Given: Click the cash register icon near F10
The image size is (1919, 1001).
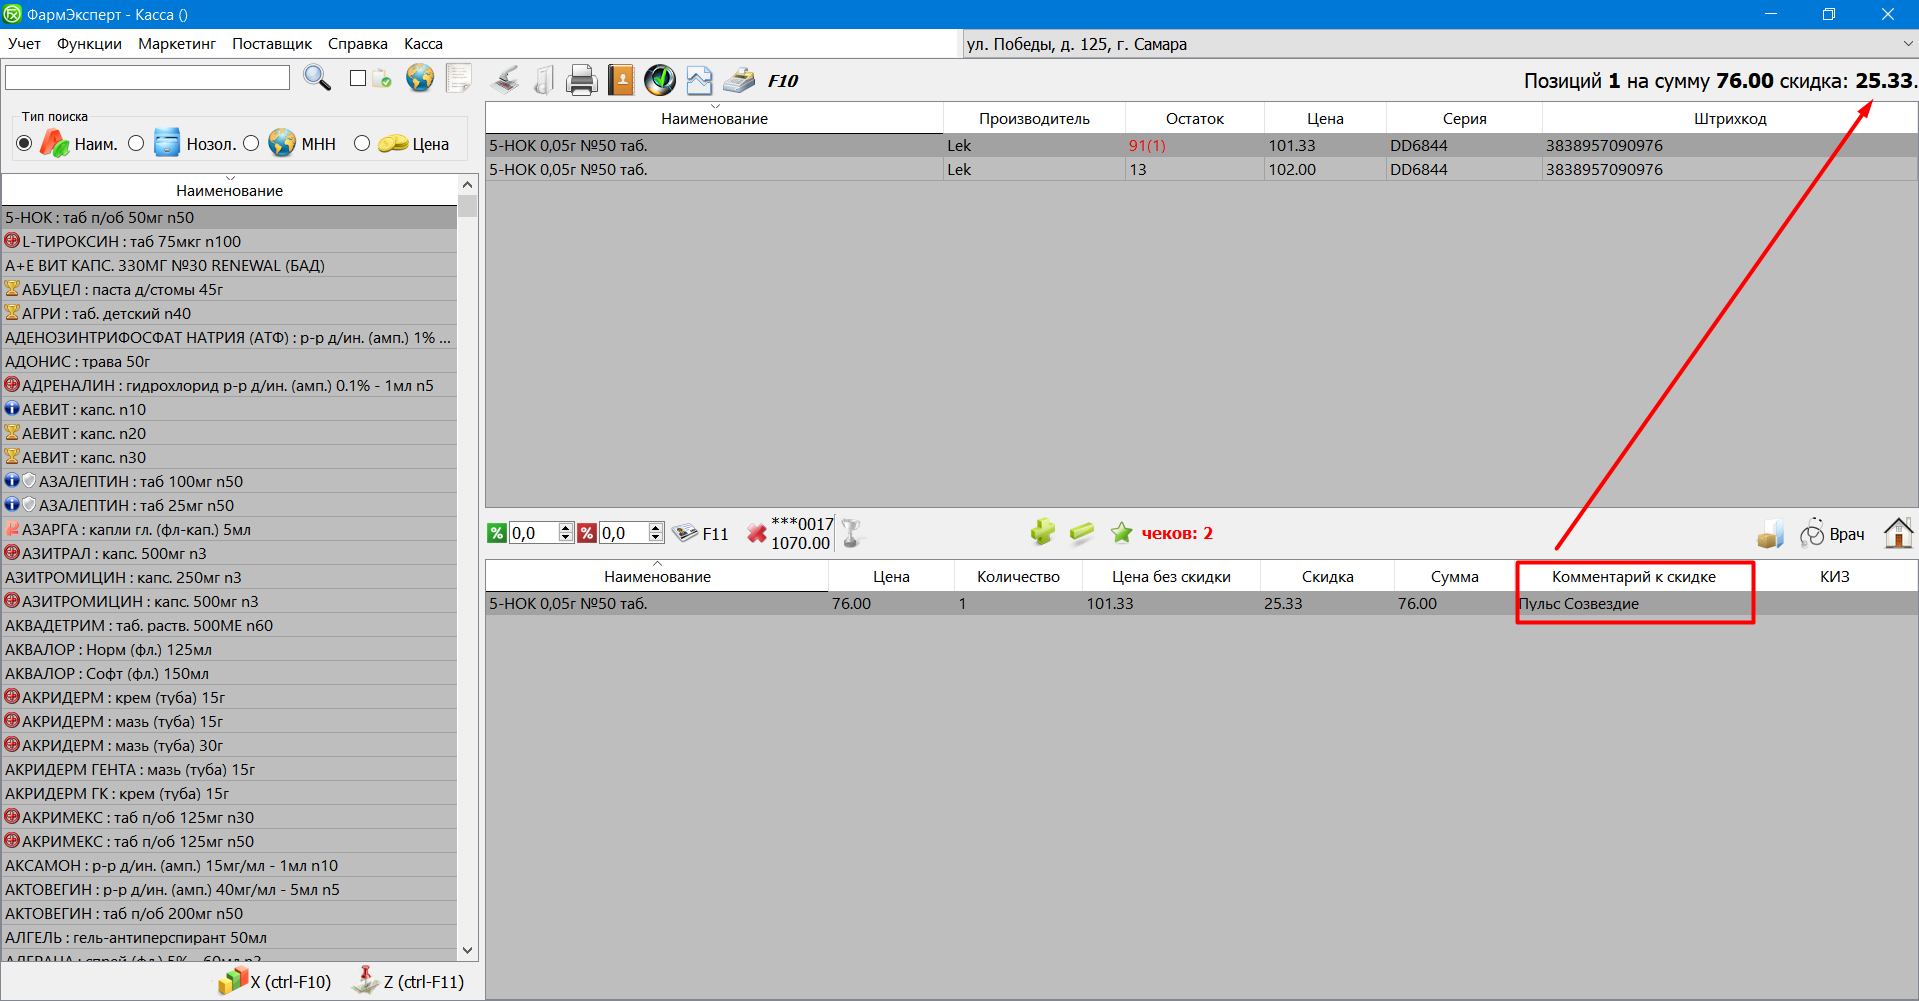Looking at the screenshot, I should [740, 80].
